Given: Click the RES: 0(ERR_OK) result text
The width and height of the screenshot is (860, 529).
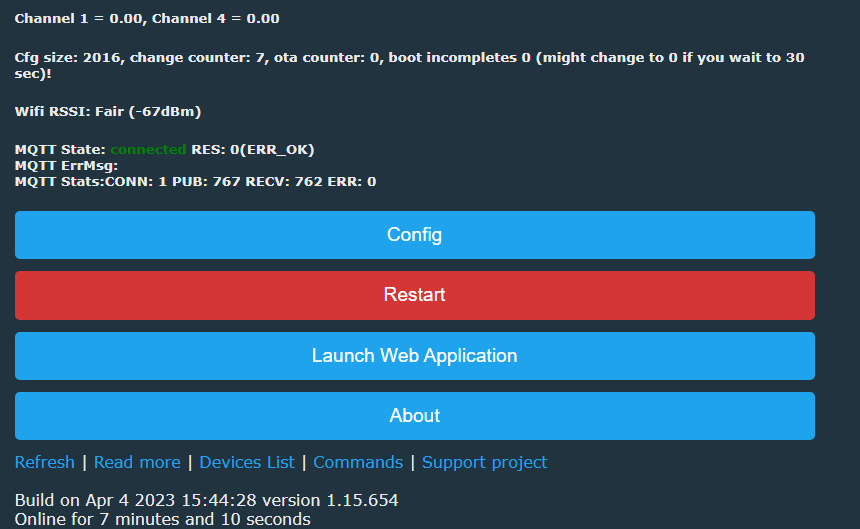Looking at the screenshot, I should pyautogui.click(x=252, y=149).
